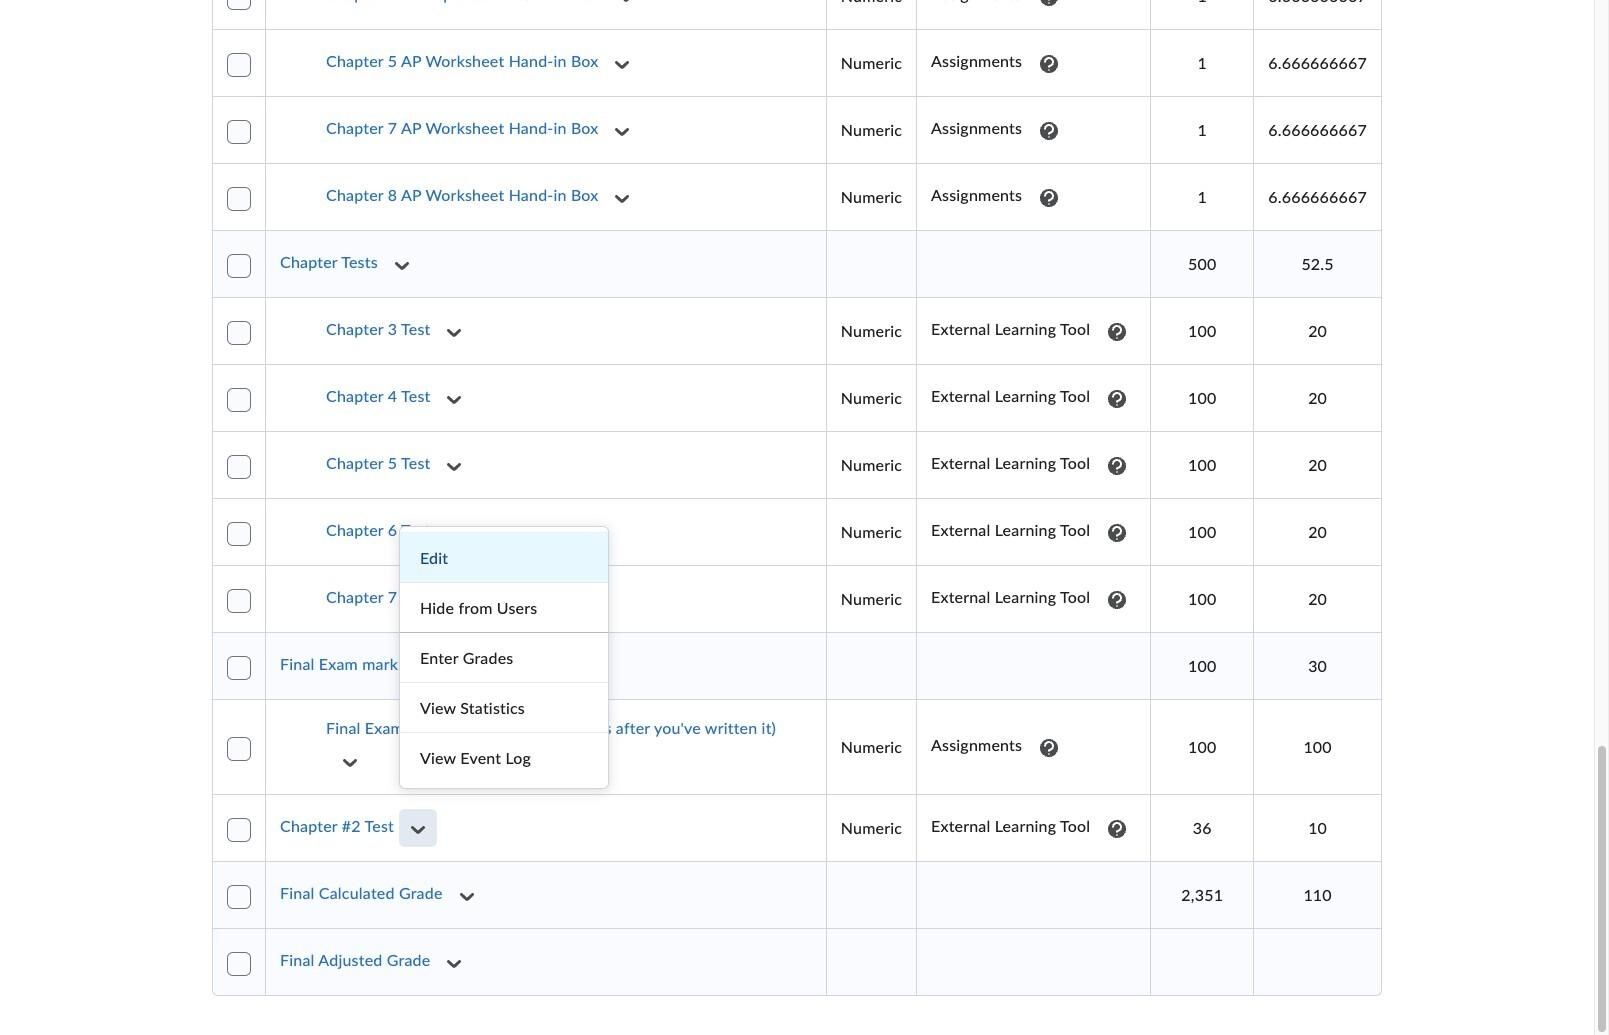Click help icon for Chapter 5 AP Worksheet association
Viewport: 1609px width, 1035px height.
(x=1049, y=64)
